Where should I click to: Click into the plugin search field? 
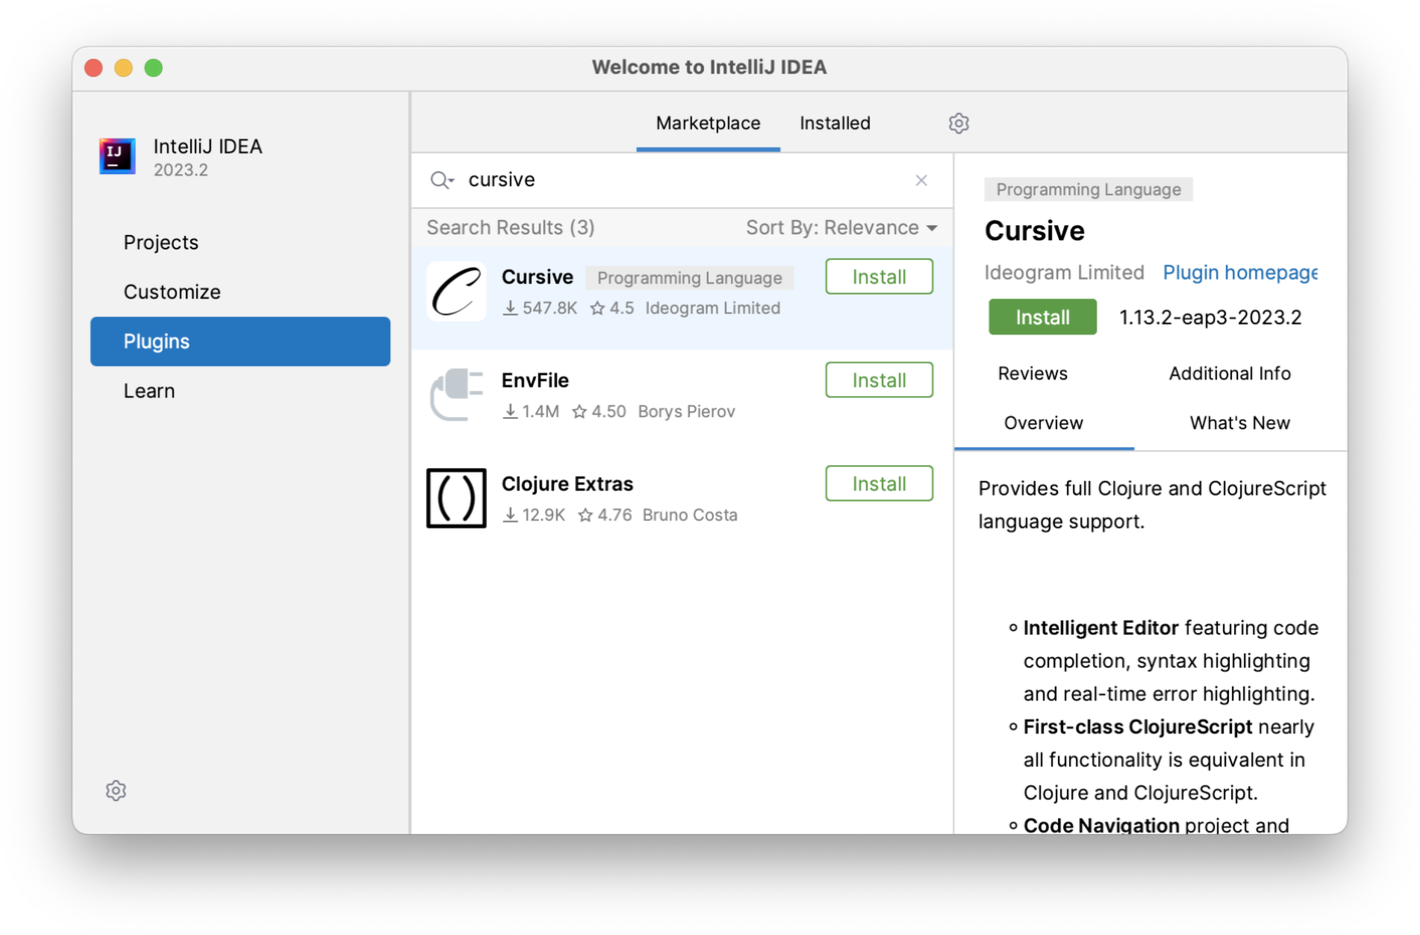point(683,180)
